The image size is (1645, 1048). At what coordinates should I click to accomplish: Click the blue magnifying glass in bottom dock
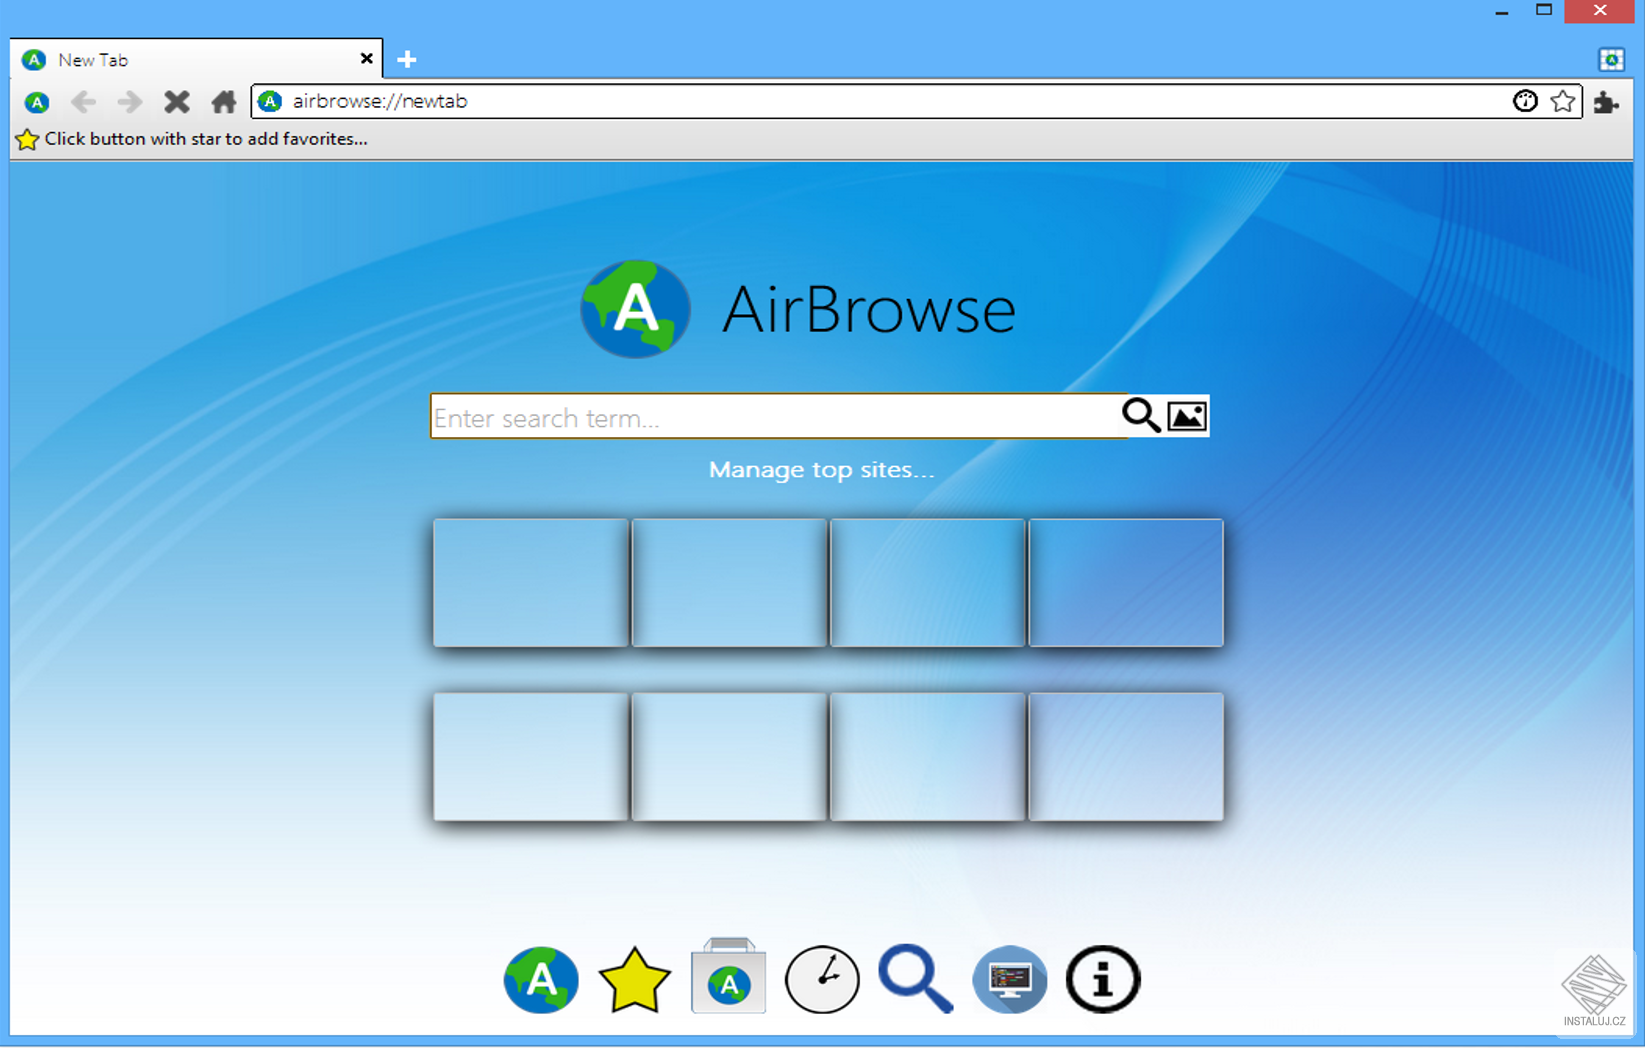click(x=916, y=979)
